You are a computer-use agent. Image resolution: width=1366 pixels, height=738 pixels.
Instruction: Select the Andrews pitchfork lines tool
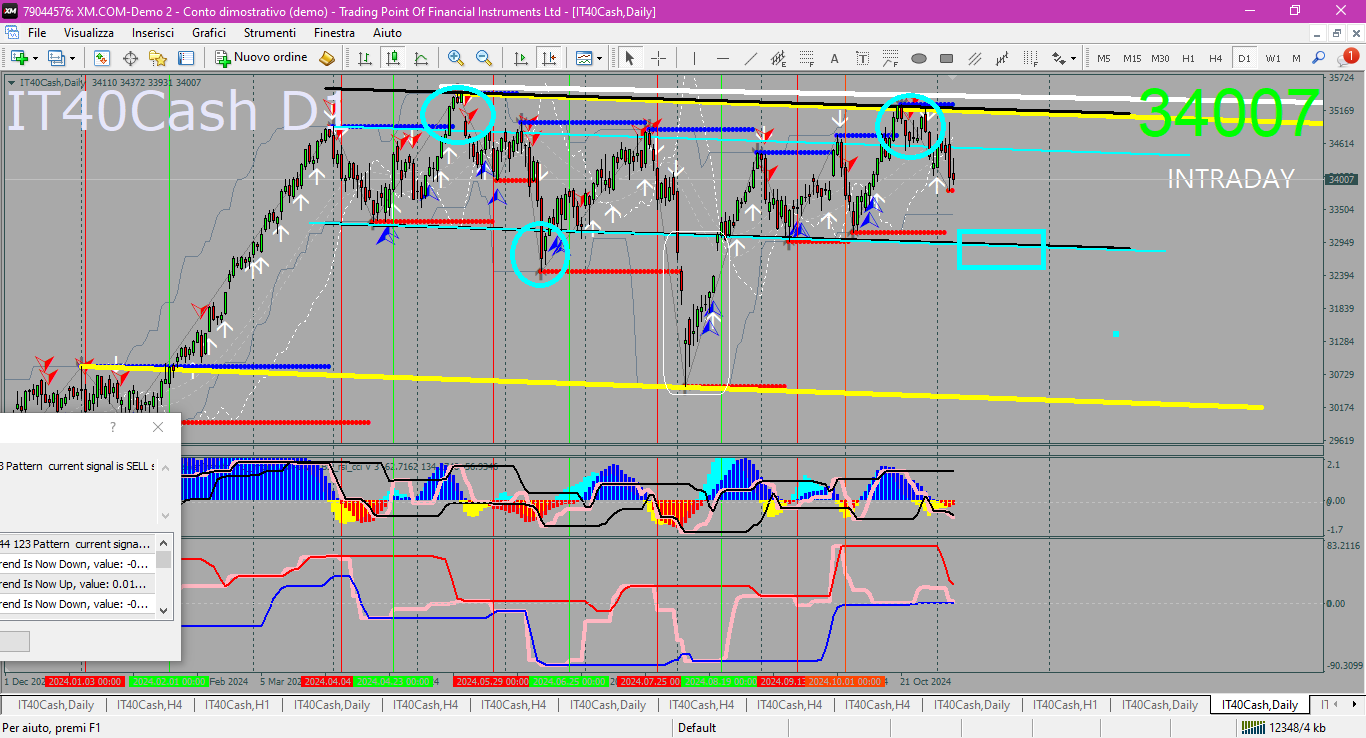pos(975,58)
